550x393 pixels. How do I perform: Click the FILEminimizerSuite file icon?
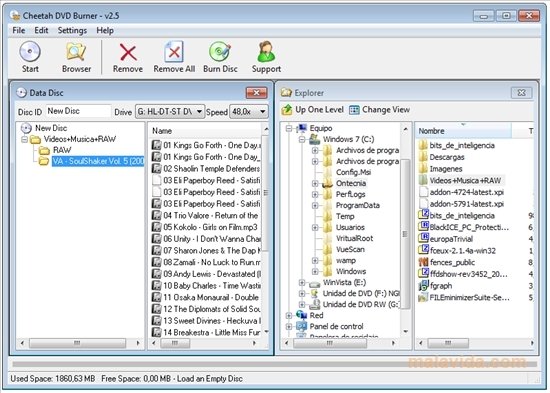[424, 297]
